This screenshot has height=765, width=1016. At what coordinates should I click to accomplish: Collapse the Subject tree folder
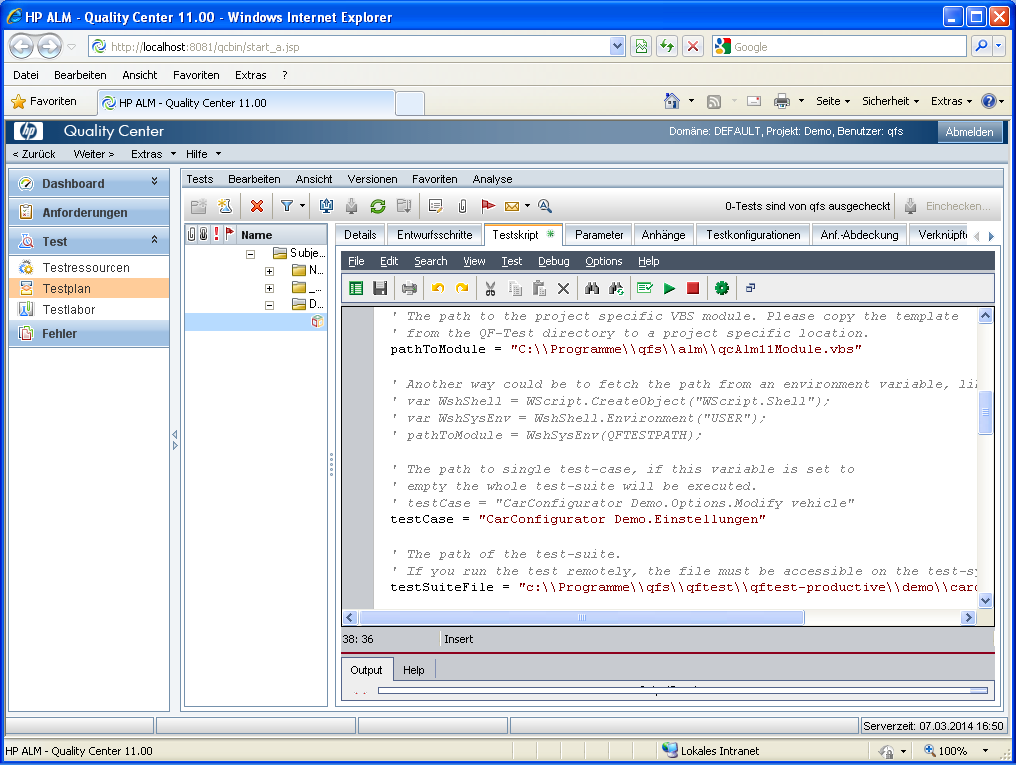click(x=250, y=254)
